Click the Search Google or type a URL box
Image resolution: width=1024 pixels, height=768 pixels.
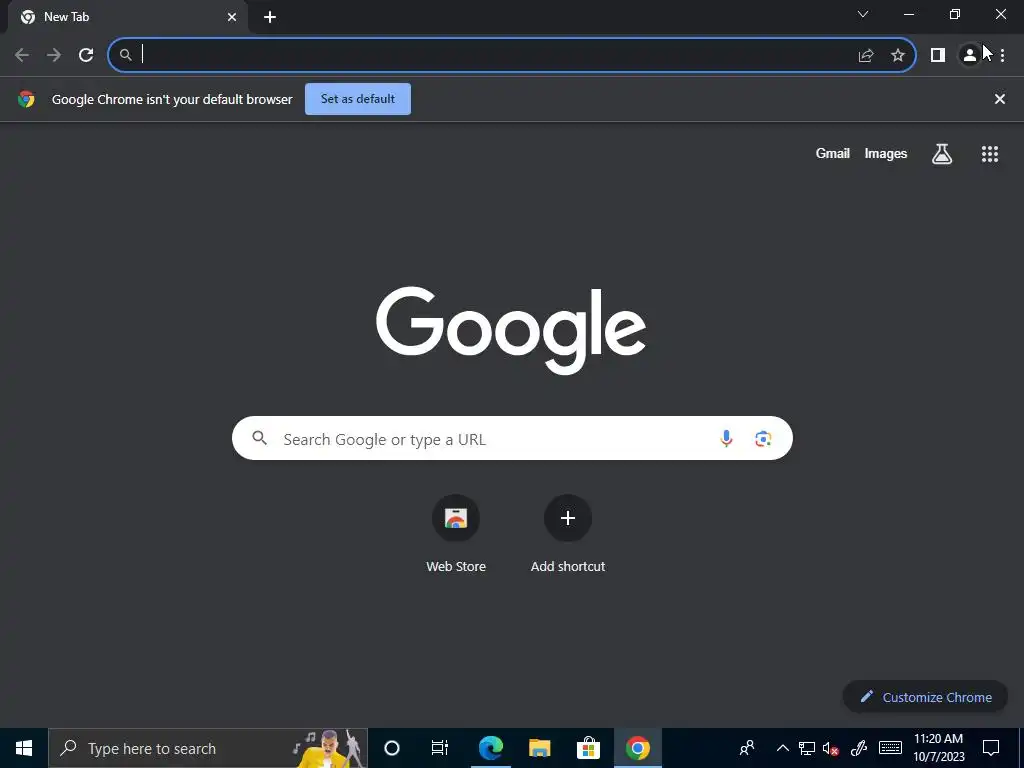(512, 438)
